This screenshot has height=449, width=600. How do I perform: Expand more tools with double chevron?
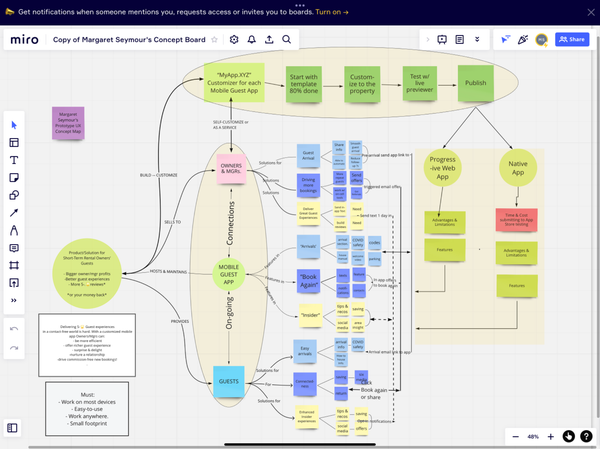pos(14,300)
